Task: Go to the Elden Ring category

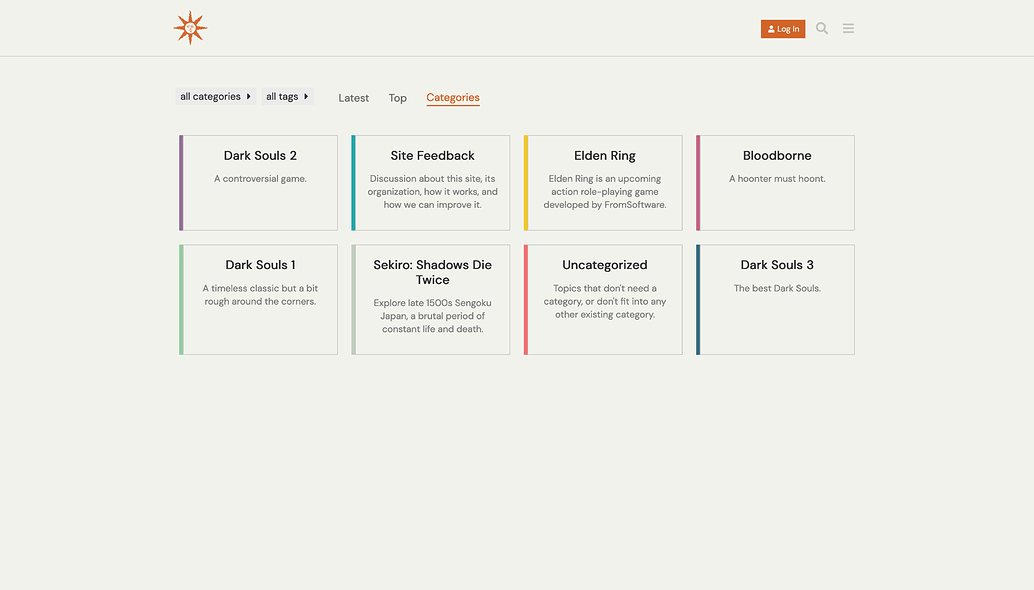Action: click(x=604, y=156)
